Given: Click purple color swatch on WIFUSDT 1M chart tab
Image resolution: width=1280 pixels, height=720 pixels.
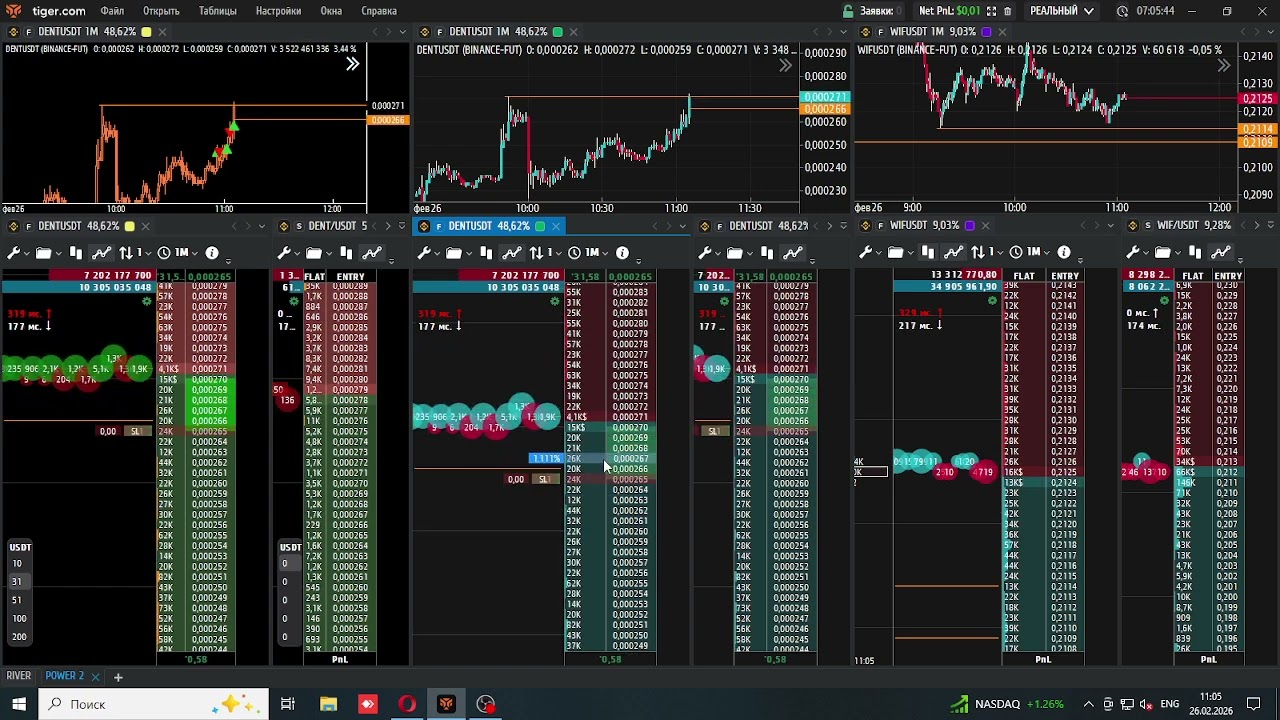Looking at the screenshot, I should point(986,32).
